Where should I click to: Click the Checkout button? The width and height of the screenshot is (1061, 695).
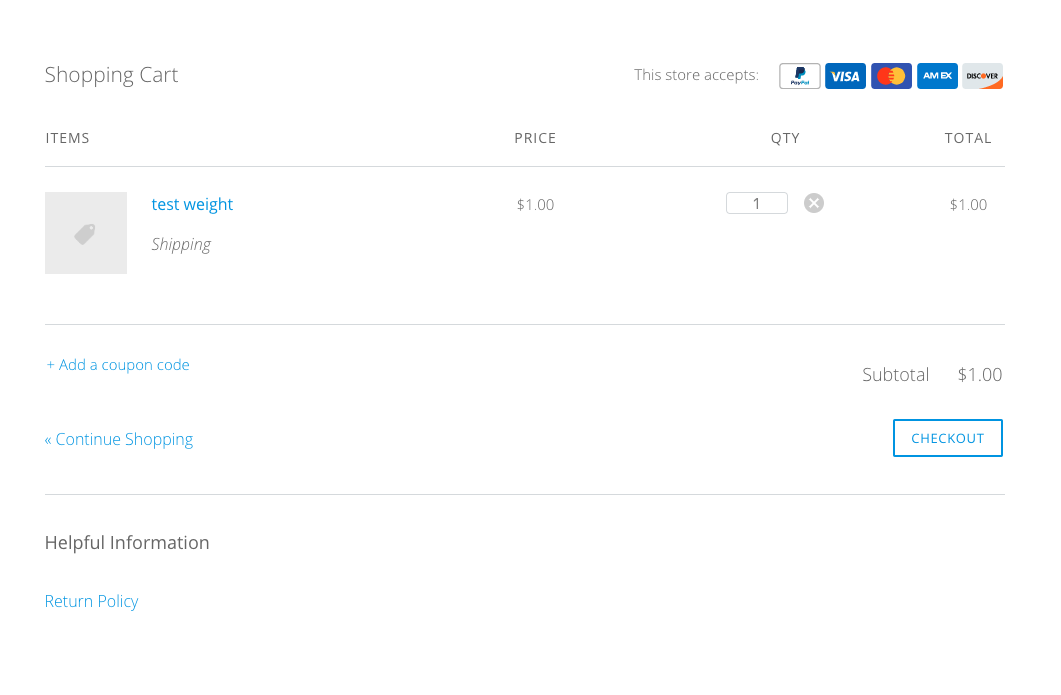point(947,438)
